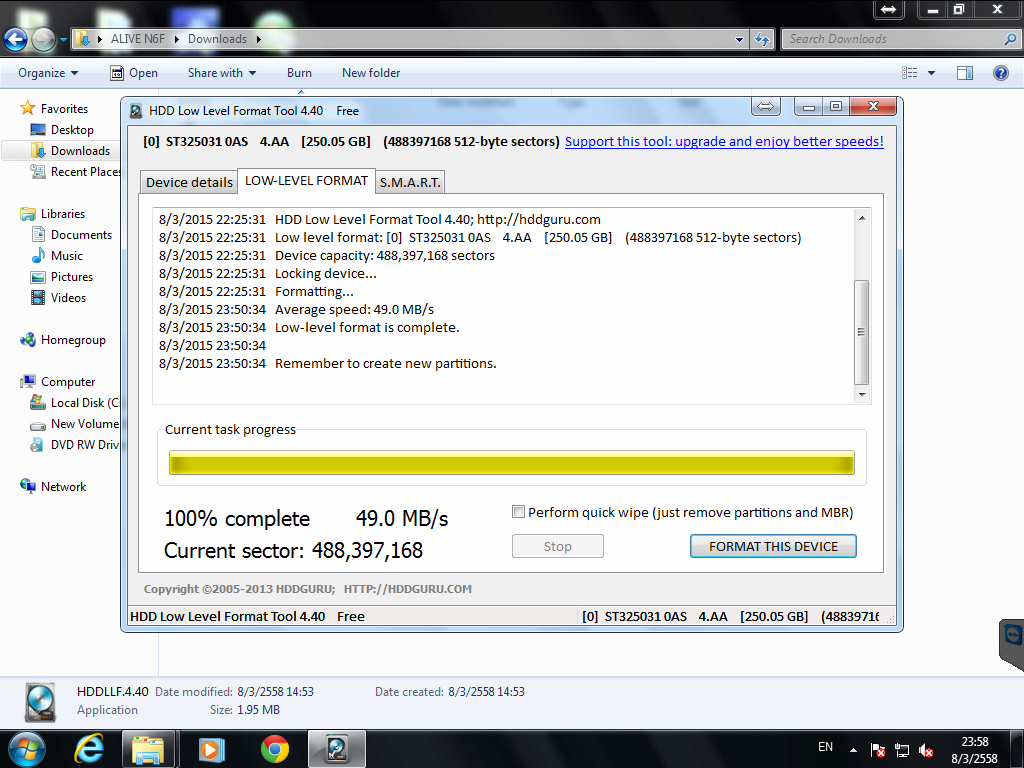Open the recent pages dropdown arrow
This screenshot has width=1024, height=768.
tap(63, 40)
